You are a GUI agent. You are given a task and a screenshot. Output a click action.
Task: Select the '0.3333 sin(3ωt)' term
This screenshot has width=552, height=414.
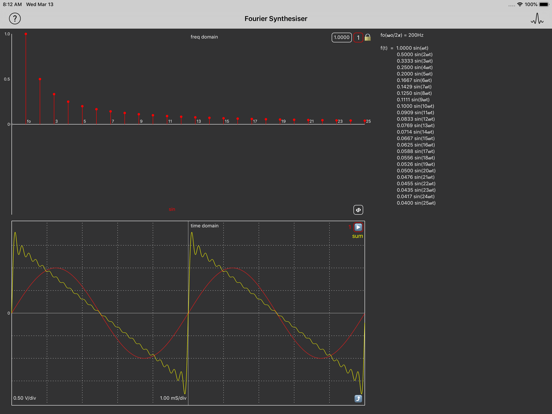[415, 61]
